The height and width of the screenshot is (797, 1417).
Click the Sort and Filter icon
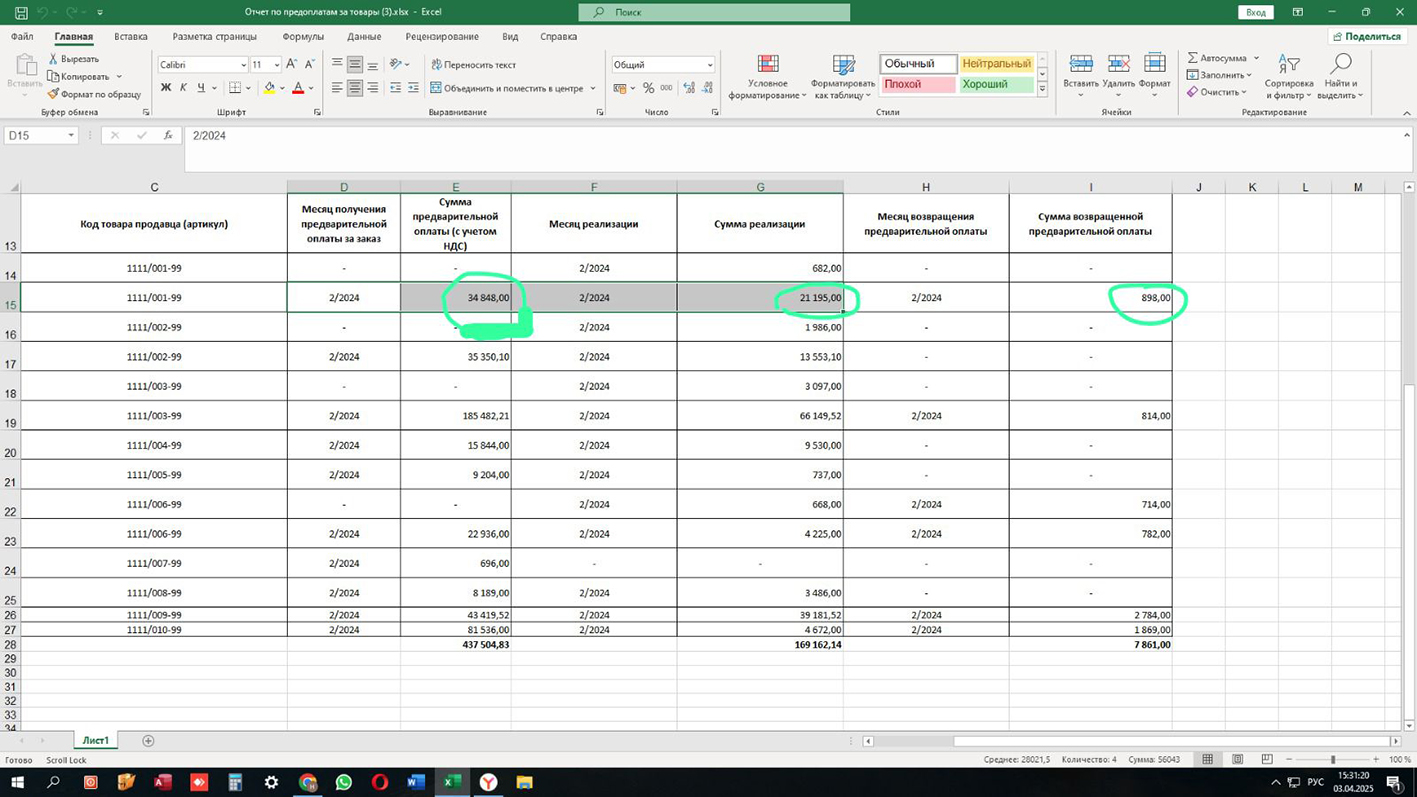coord(1289,65)
